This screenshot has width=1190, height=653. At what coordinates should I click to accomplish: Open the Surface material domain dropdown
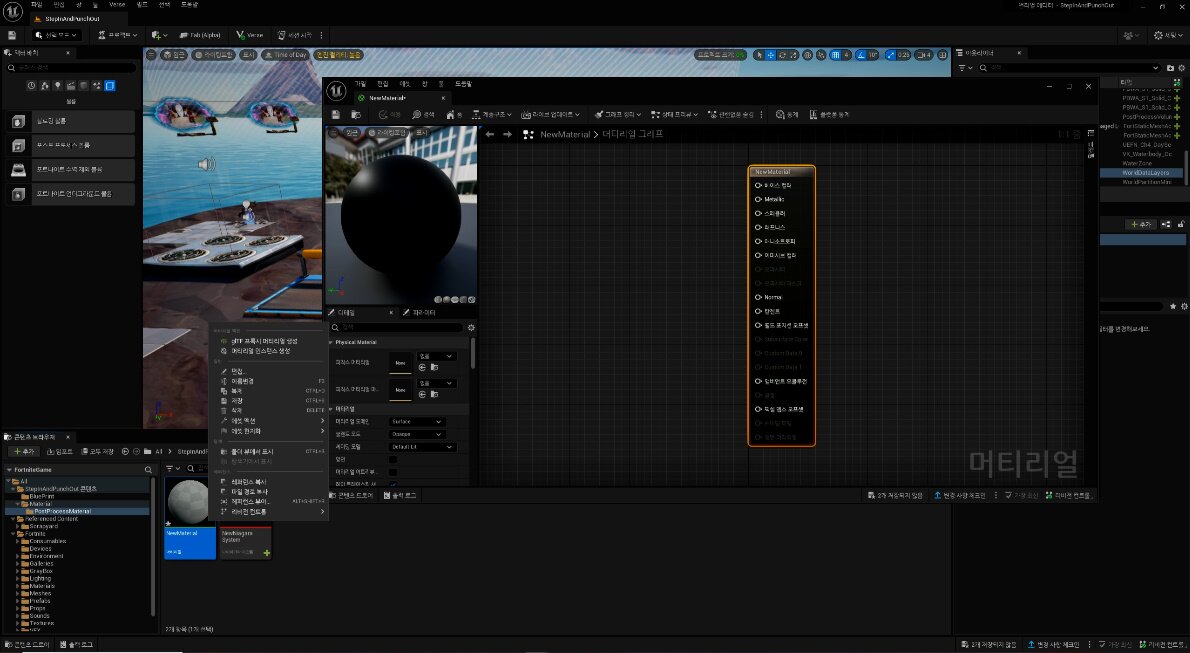click(x=417, y=422)
